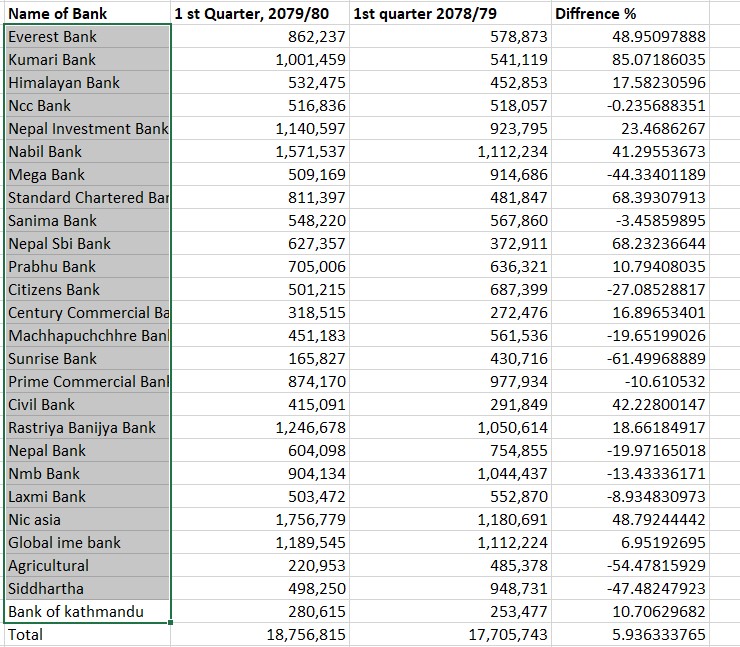Select Nic asia's 1,756,779 value cell
Screen dimensions: 740x647
coord(260,520)
